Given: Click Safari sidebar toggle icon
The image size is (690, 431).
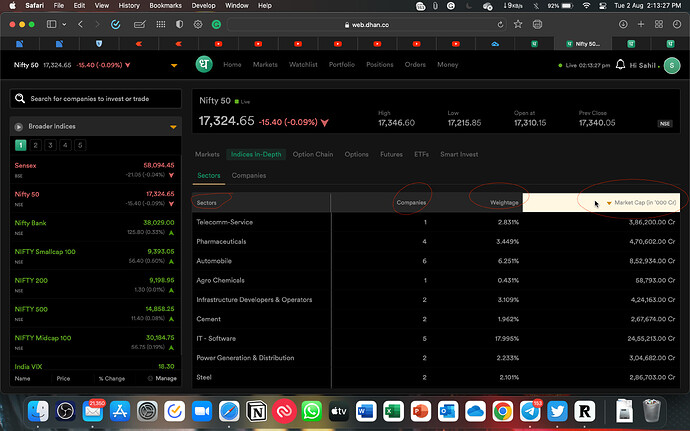Looking at the screenshot, I should click(51, 24).
